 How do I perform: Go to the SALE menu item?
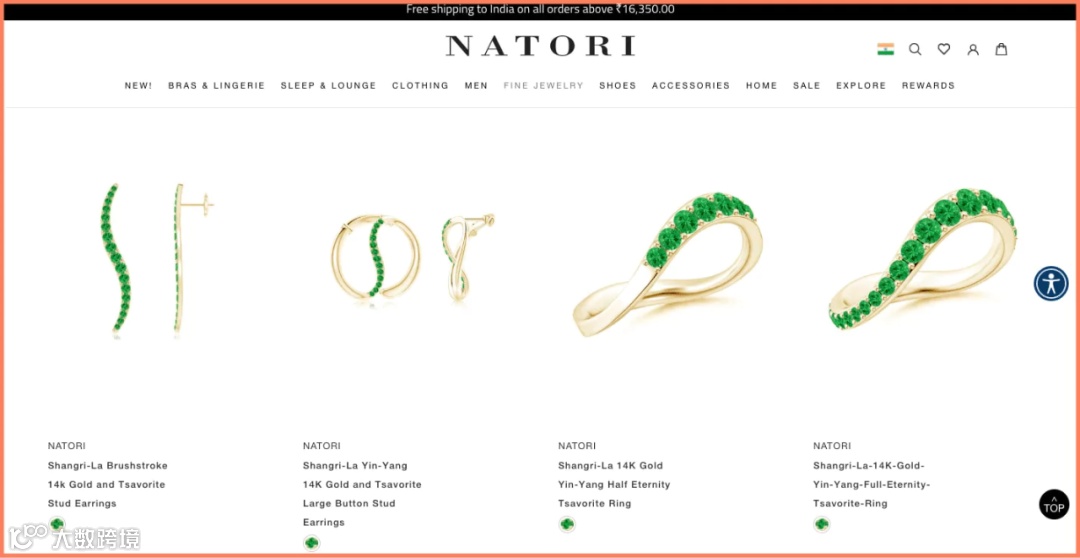coord(807,85)
